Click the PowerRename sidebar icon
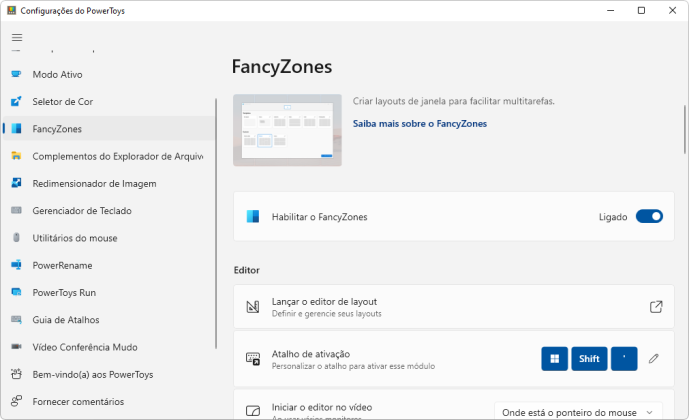Viewport: 689px width, 420px height. [x=16, y=265]
